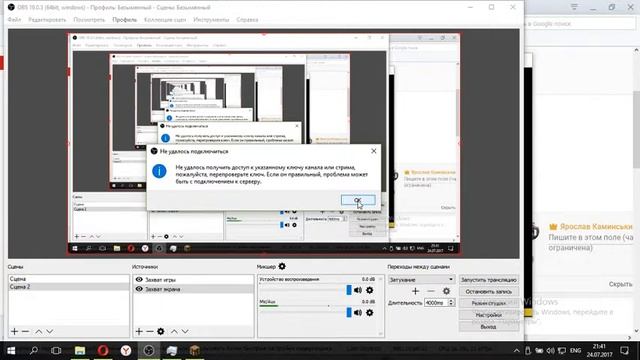Open the Windows Start menu
The image size is (640, 360).
click(x=11, y=351)
